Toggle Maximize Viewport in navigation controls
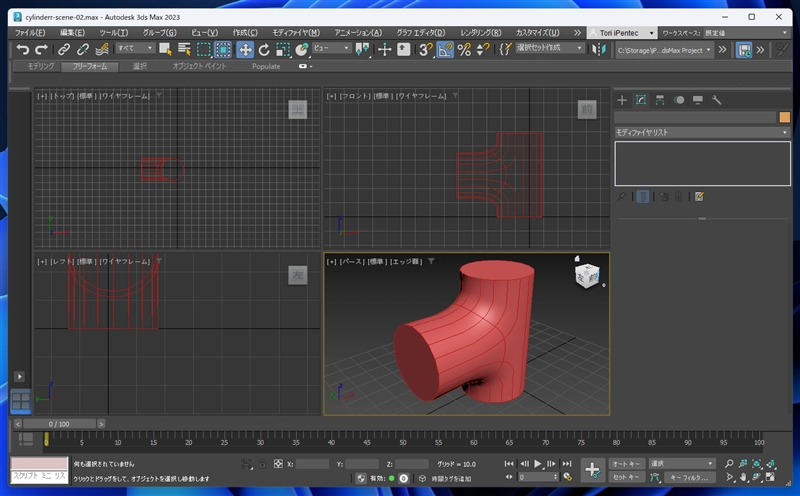Screen dimensions: 800x496 [770, 477]
